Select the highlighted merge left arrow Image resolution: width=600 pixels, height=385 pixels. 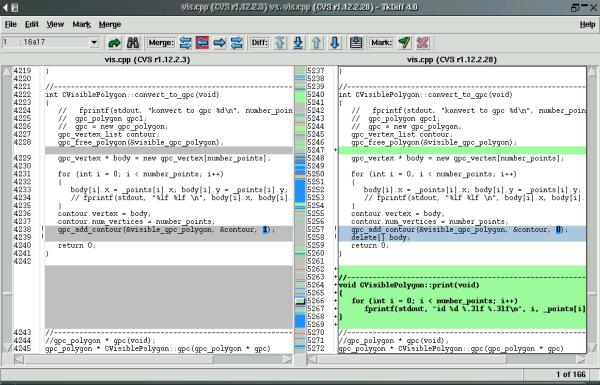[202, 42]
